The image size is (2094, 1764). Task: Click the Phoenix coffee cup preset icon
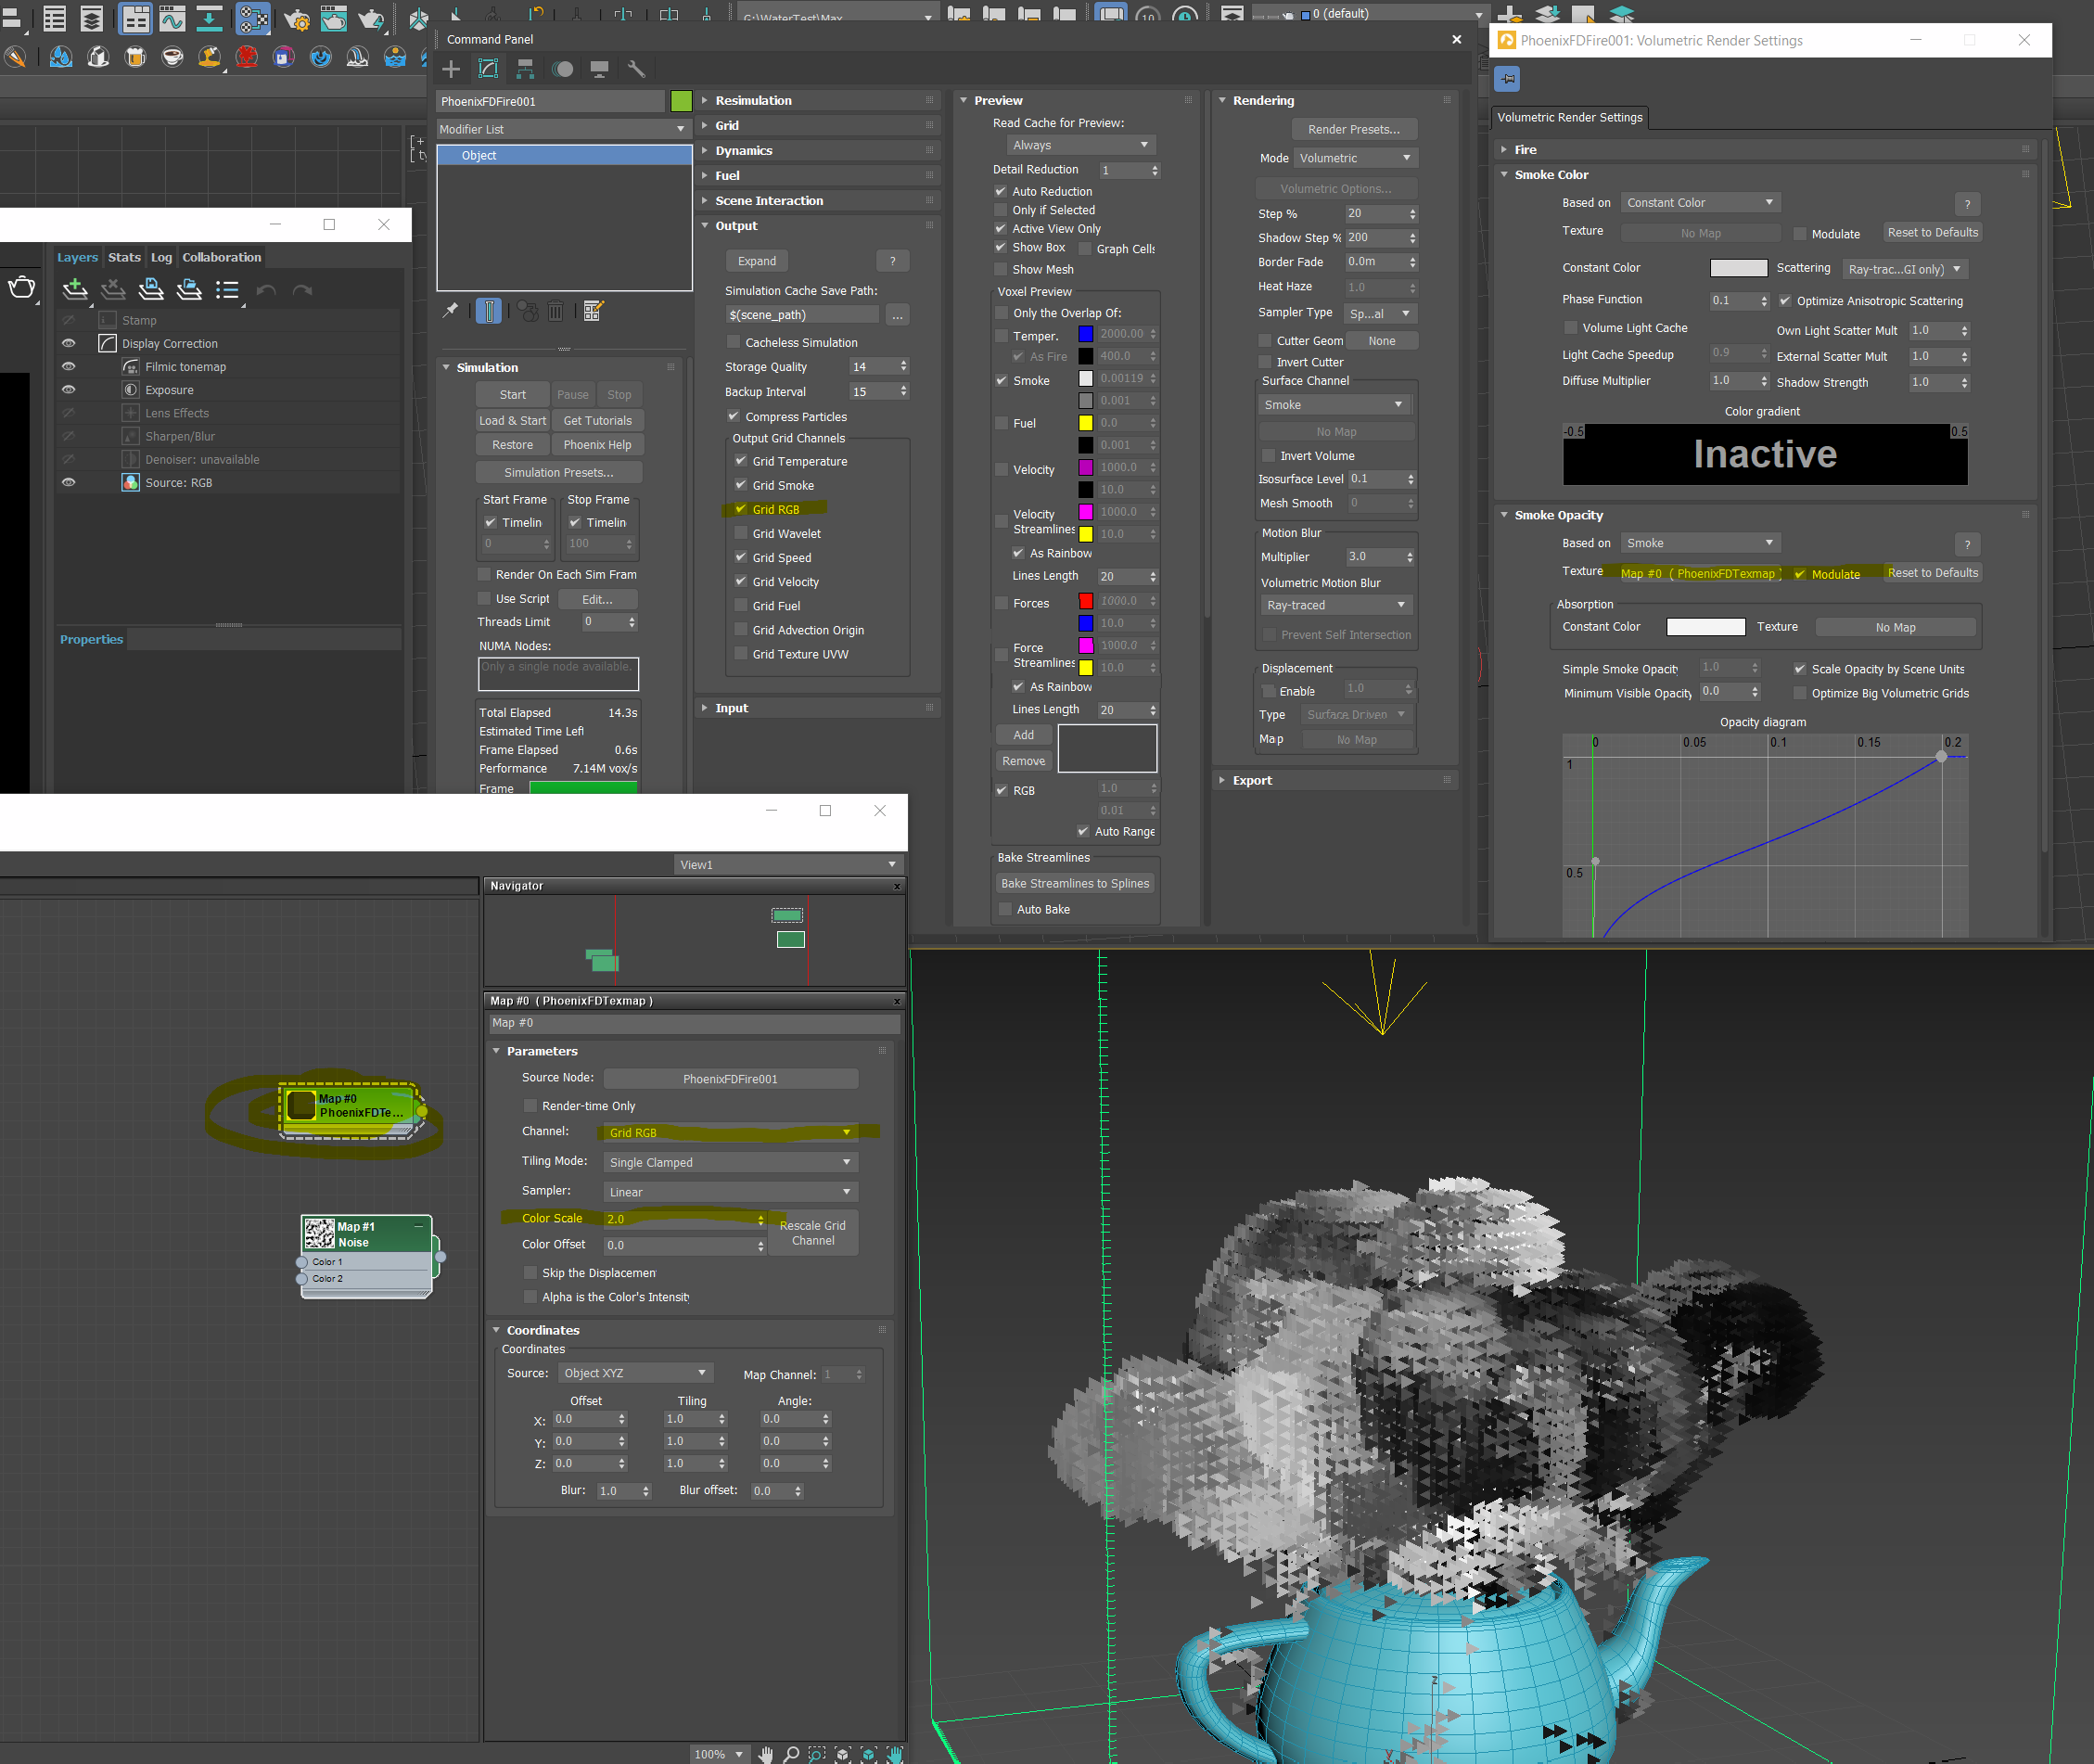173,57
